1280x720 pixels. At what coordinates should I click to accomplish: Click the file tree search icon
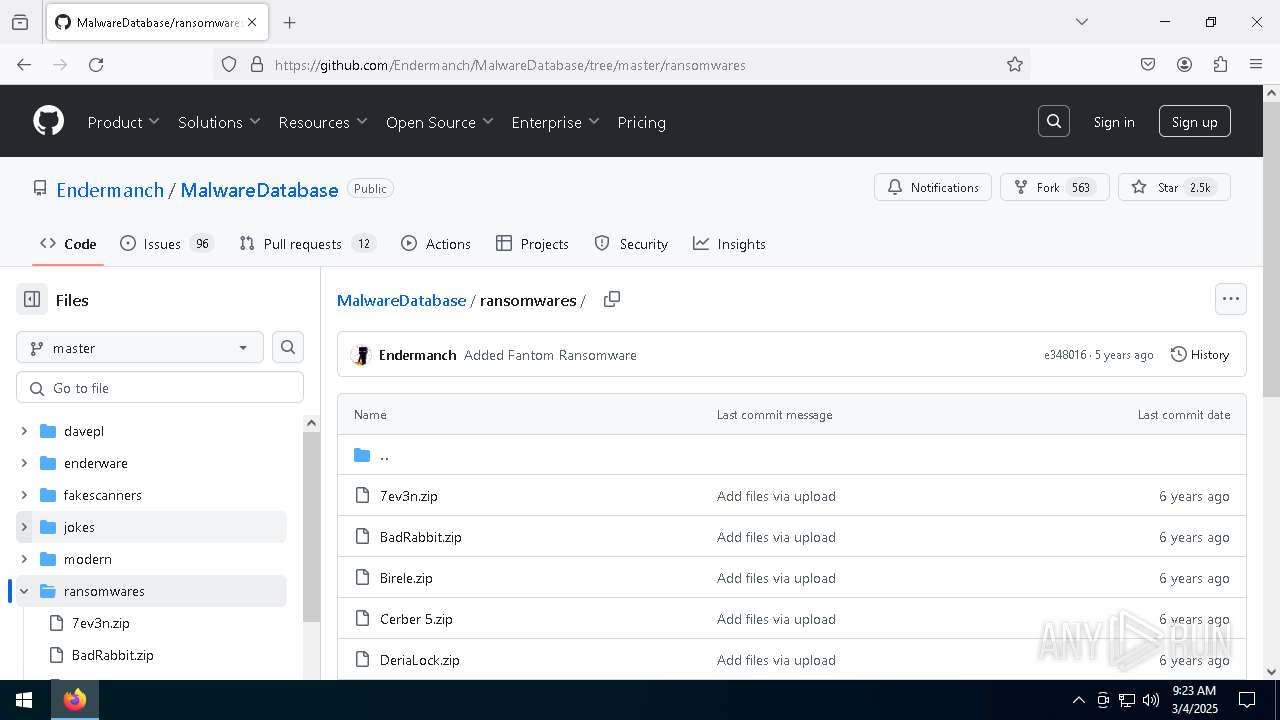[x=288, y=347]
